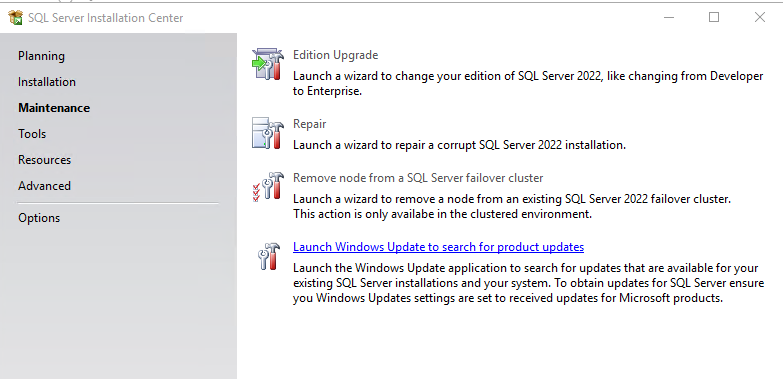Image resolution: width=783 pixels, height=379 pixels.
Task: Click the text about repairing a corrupt installation
Action: pyautogui.click(x=459, y=145)
